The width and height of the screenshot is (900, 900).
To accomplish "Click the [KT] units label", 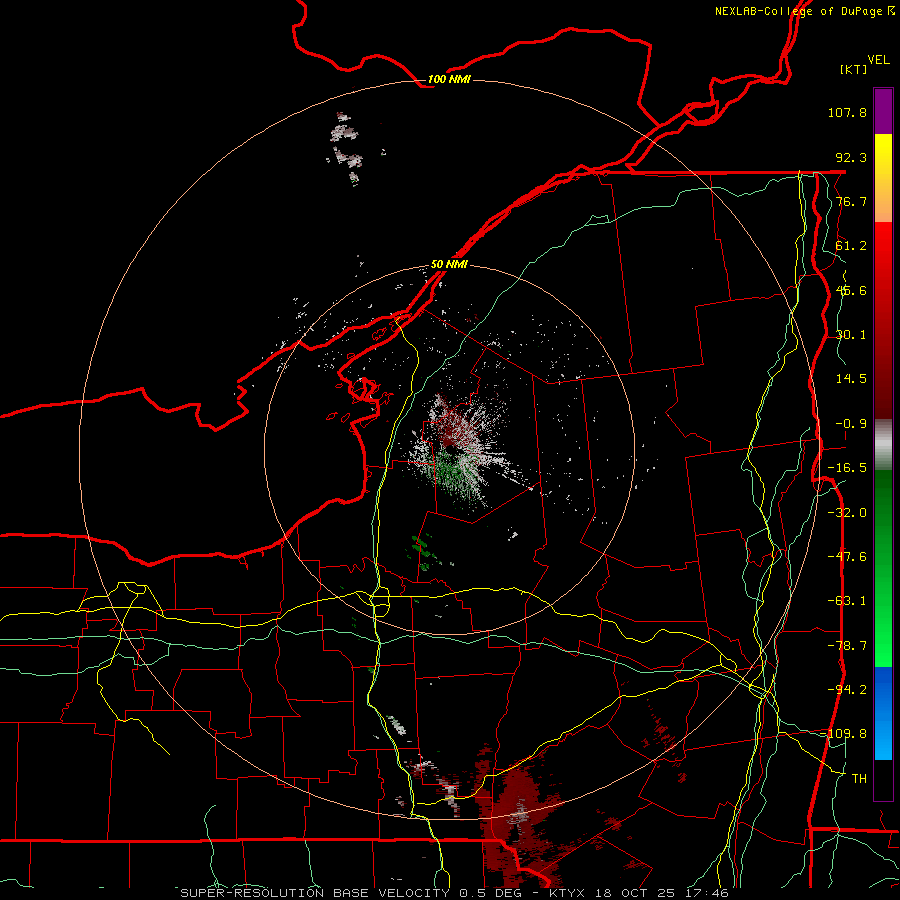I will click(853, 69).
